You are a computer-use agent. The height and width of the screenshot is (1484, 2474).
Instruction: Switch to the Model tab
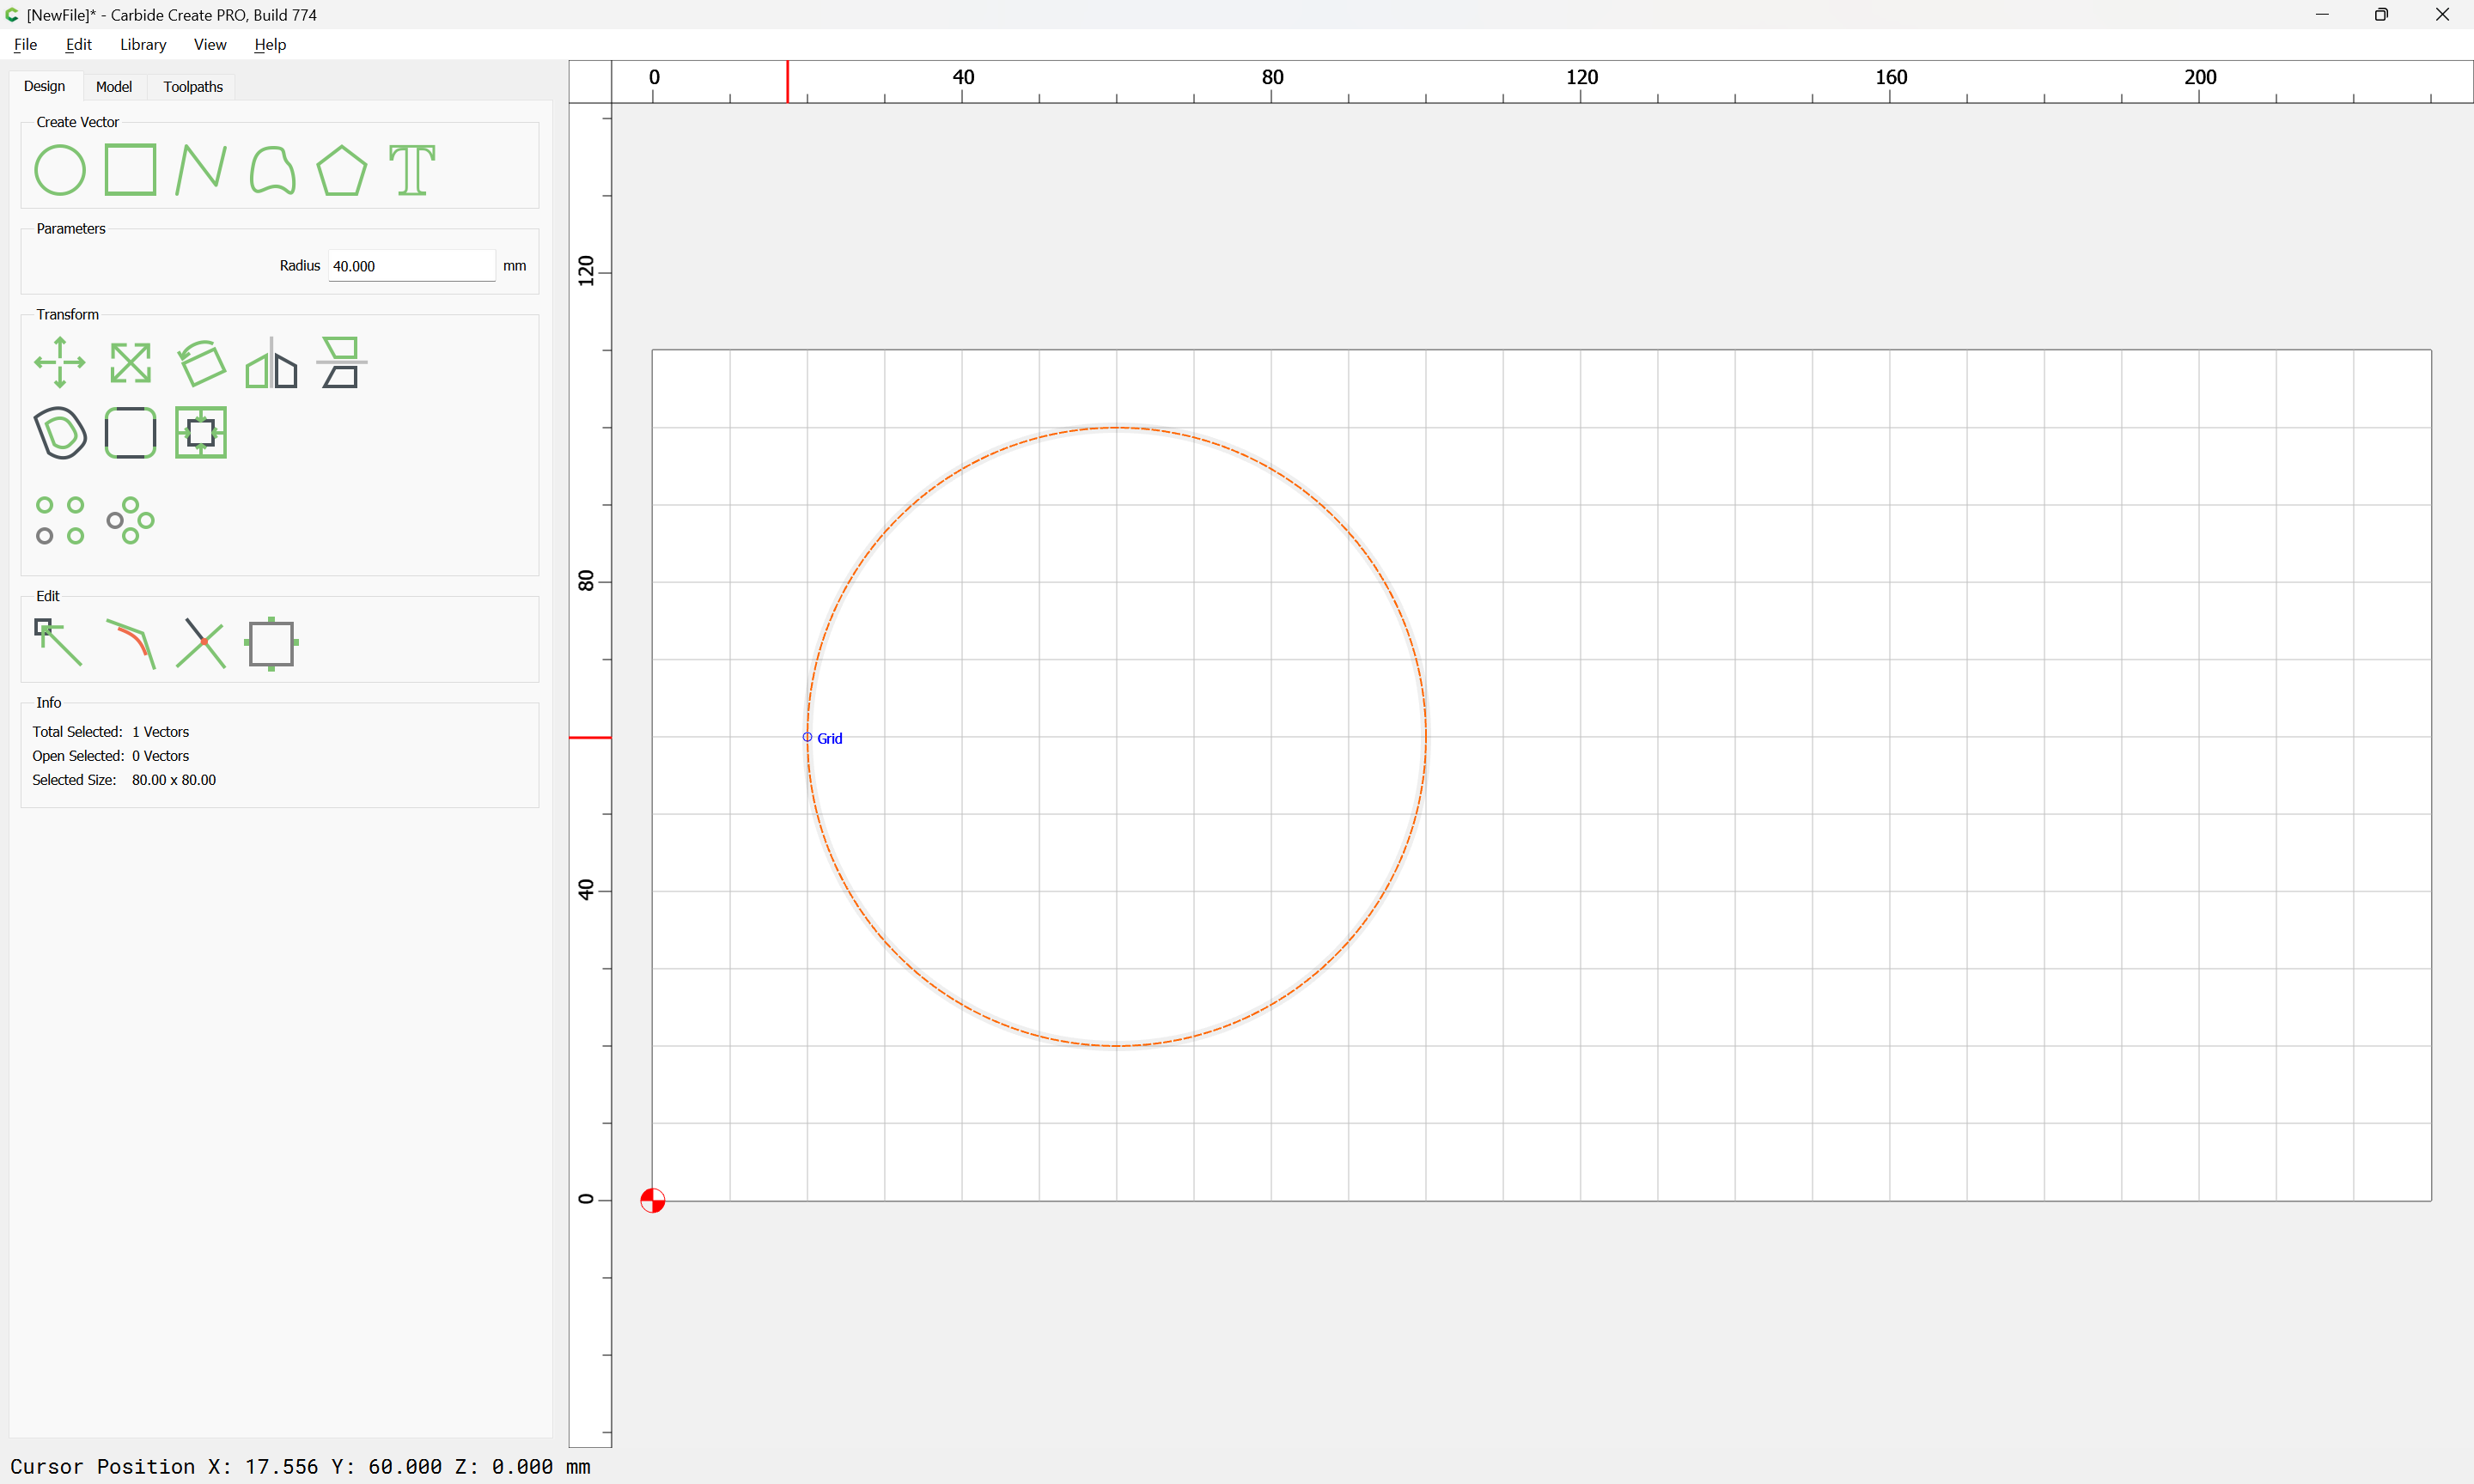pyautogui.click(x=114, y=87)
